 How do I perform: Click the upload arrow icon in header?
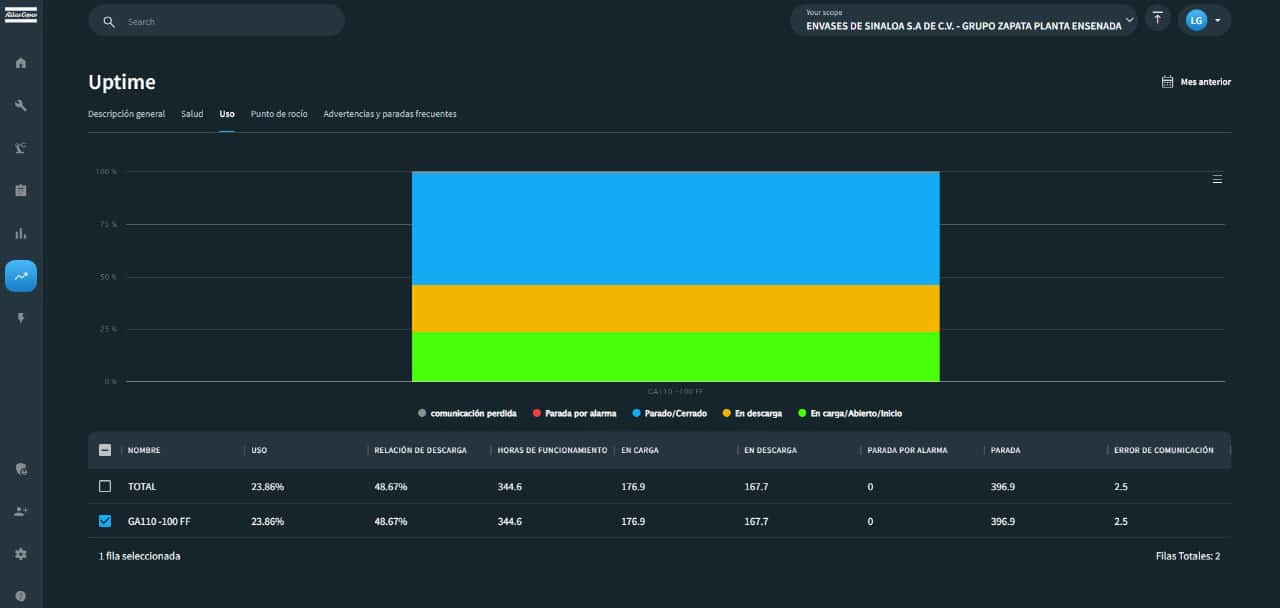(1157, 19)
